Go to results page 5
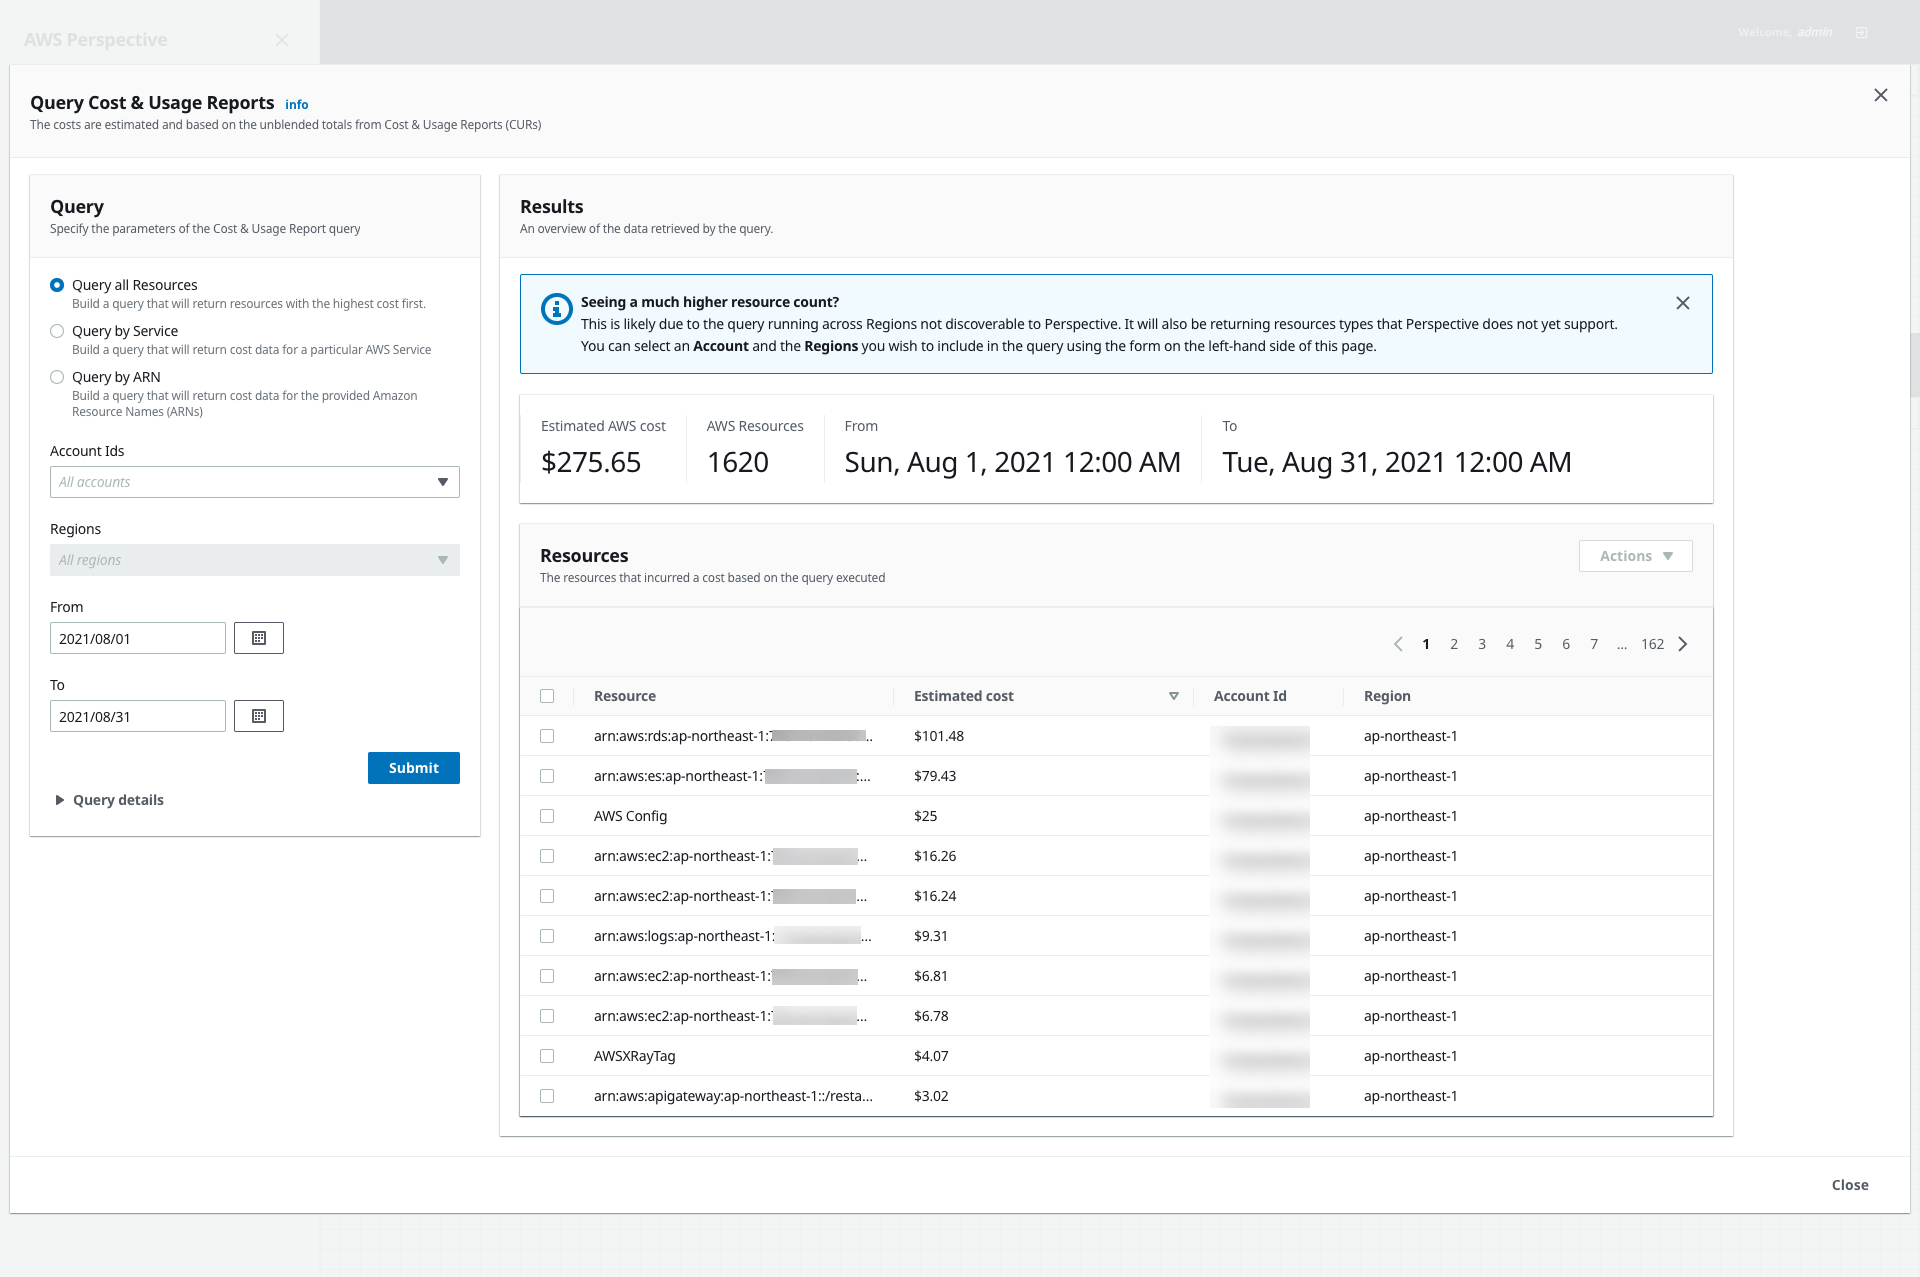This screenshot has height=1277, width=1920. pyautogui.click(x=1538, y=644)
